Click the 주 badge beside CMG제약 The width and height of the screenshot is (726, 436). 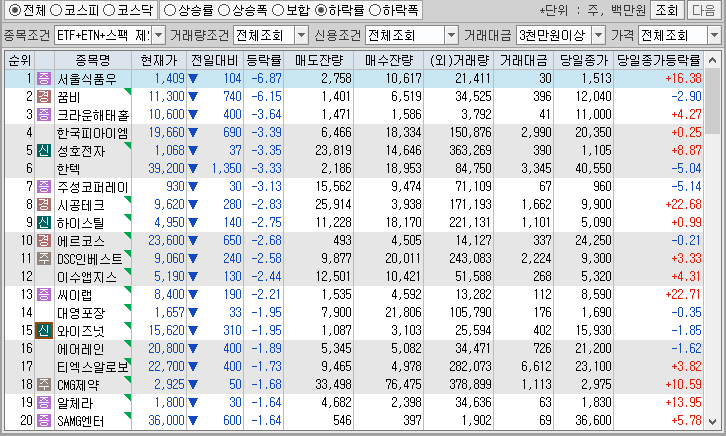44,384
